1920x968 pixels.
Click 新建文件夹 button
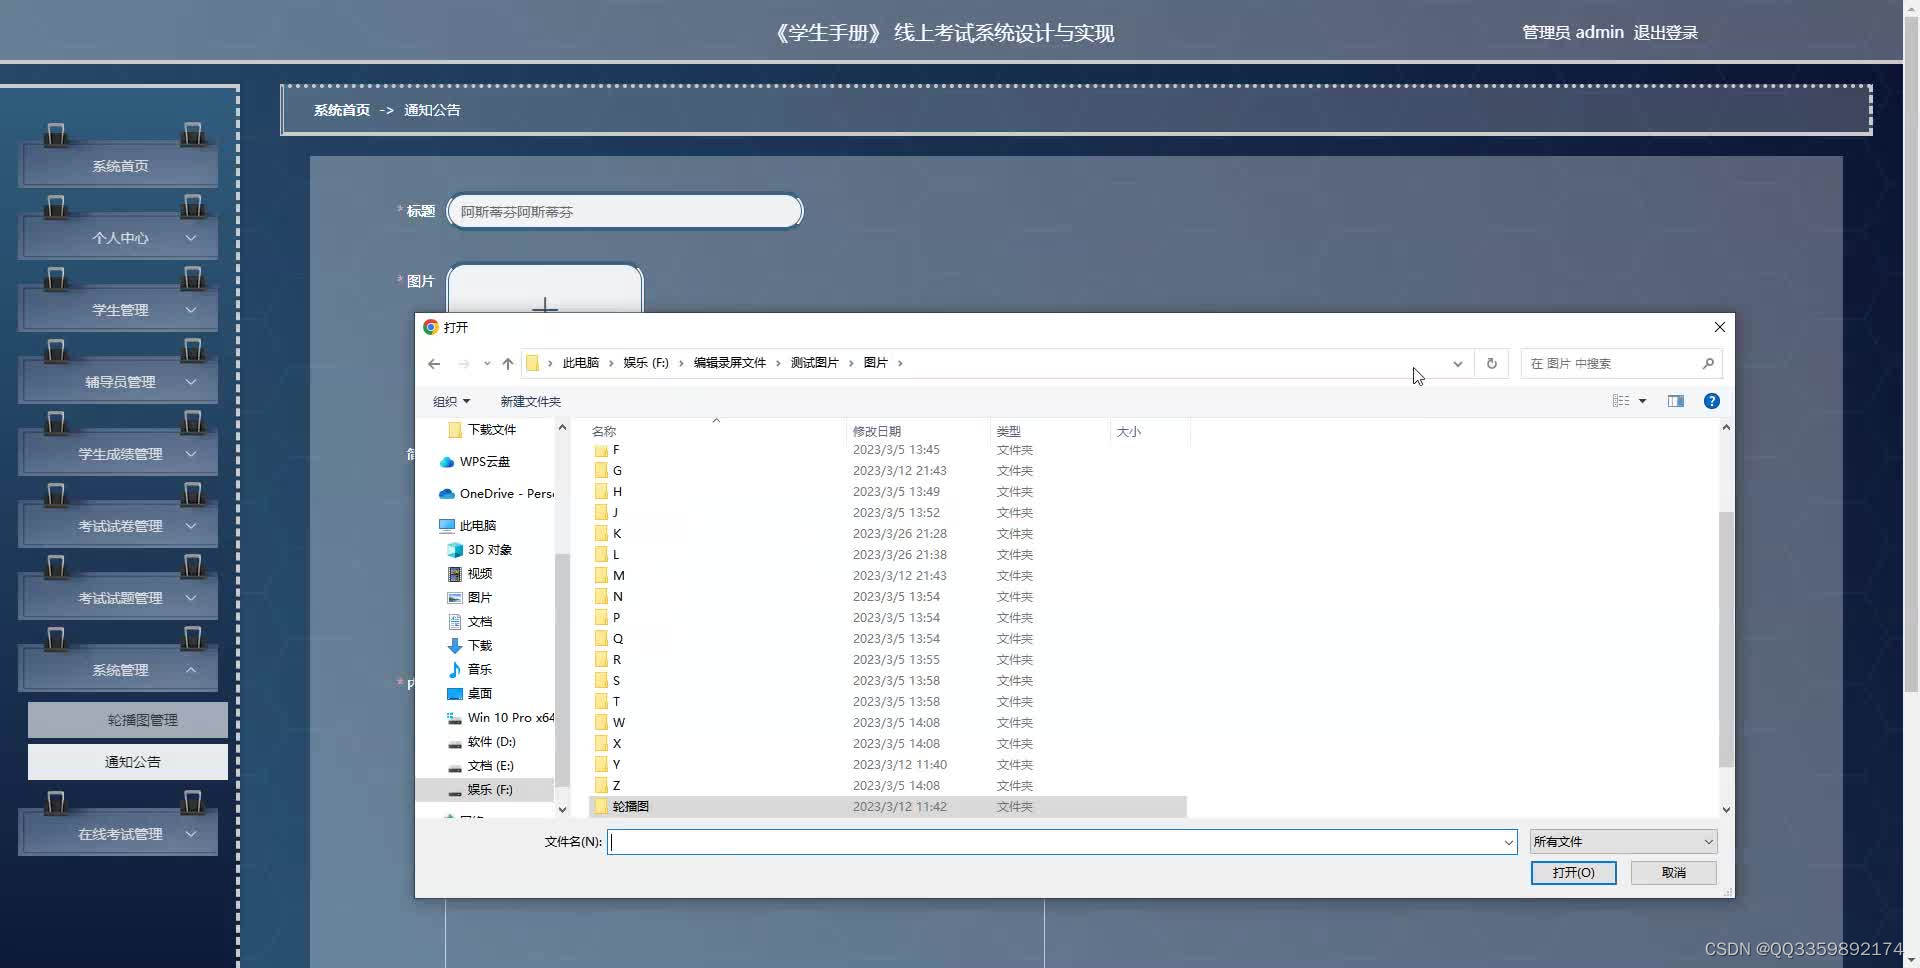pyautogui.click(x=530, y=401)
